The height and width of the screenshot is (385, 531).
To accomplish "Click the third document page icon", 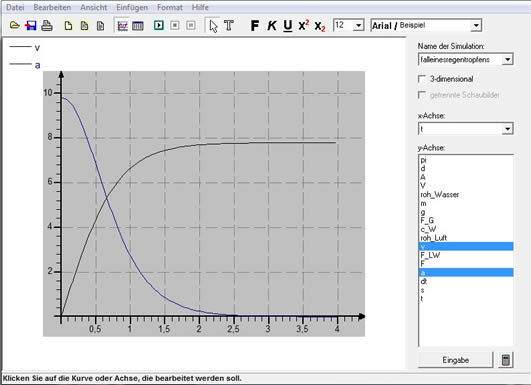I will point(100,26).
